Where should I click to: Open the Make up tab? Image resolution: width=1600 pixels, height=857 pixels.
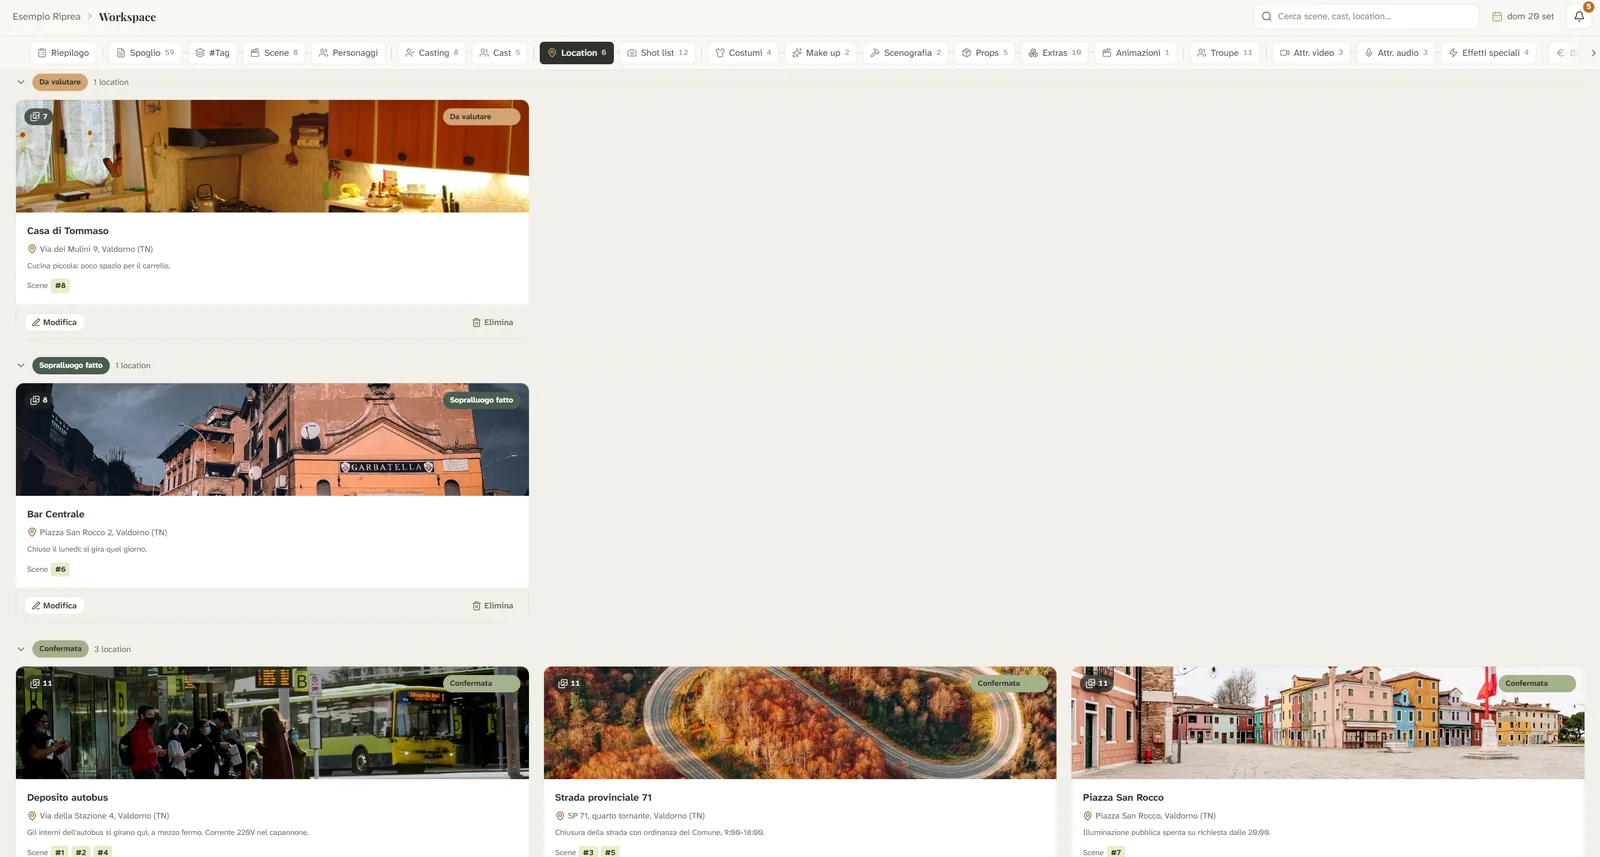pyautogui.click(x=821, y=53)
